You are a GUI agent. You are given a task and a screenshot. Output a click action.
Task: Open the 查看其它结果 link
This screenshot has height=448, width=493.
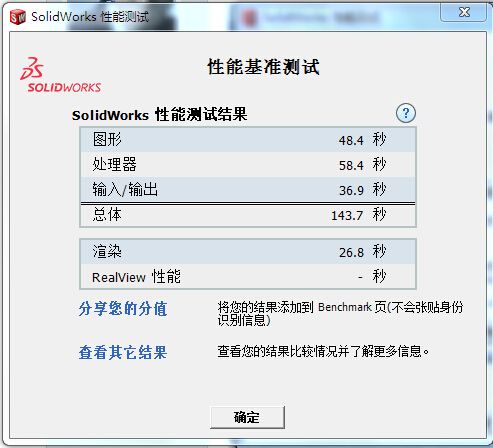123,352
